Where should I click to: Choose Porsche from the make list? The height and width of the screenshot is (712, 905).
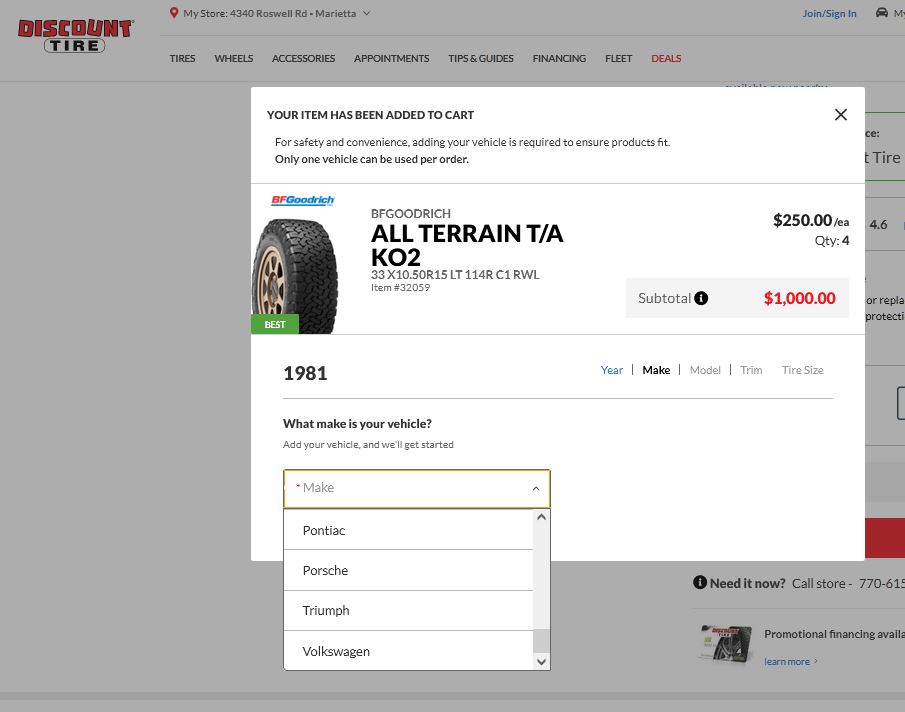(409, 570)
